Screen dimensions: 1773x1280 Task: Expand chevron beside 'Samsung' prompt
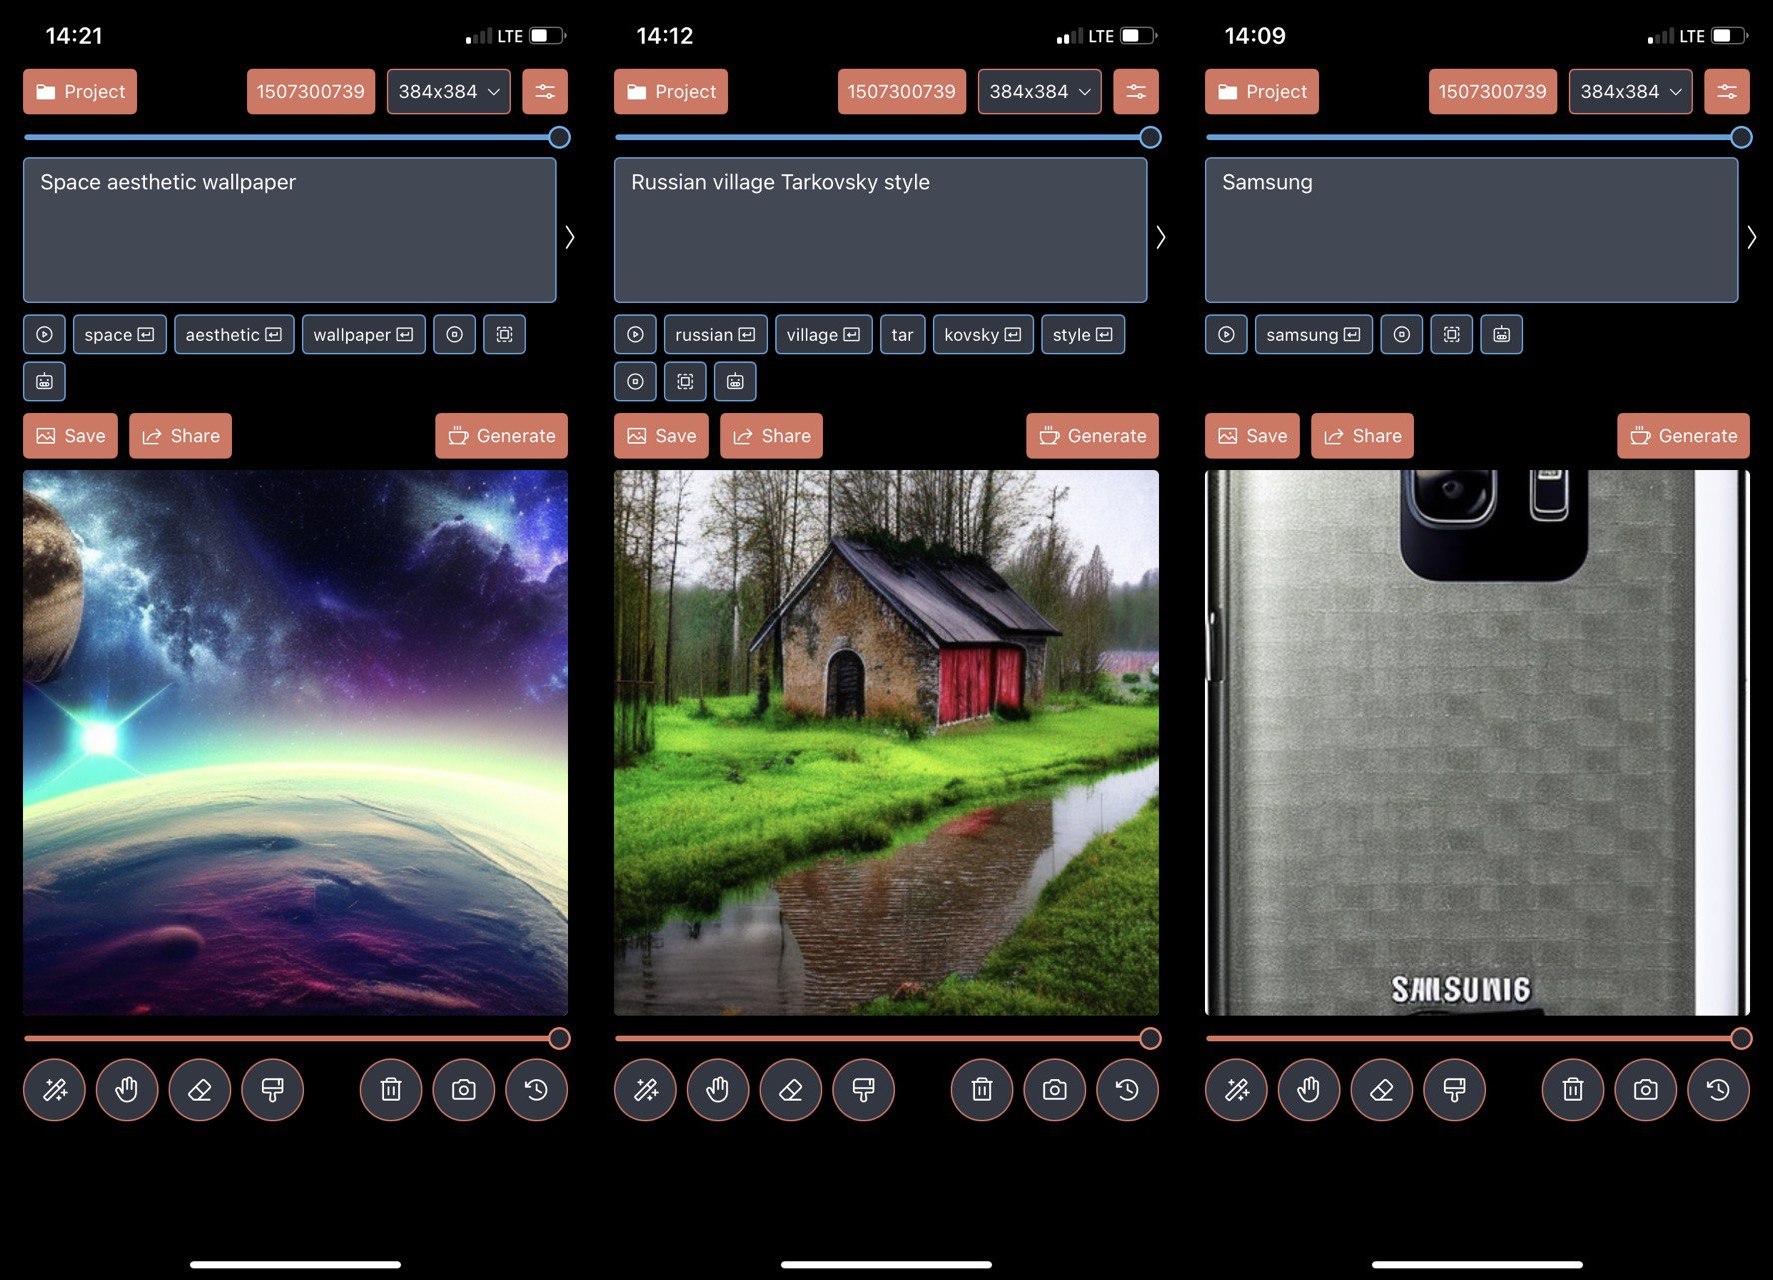point(1752,237)
